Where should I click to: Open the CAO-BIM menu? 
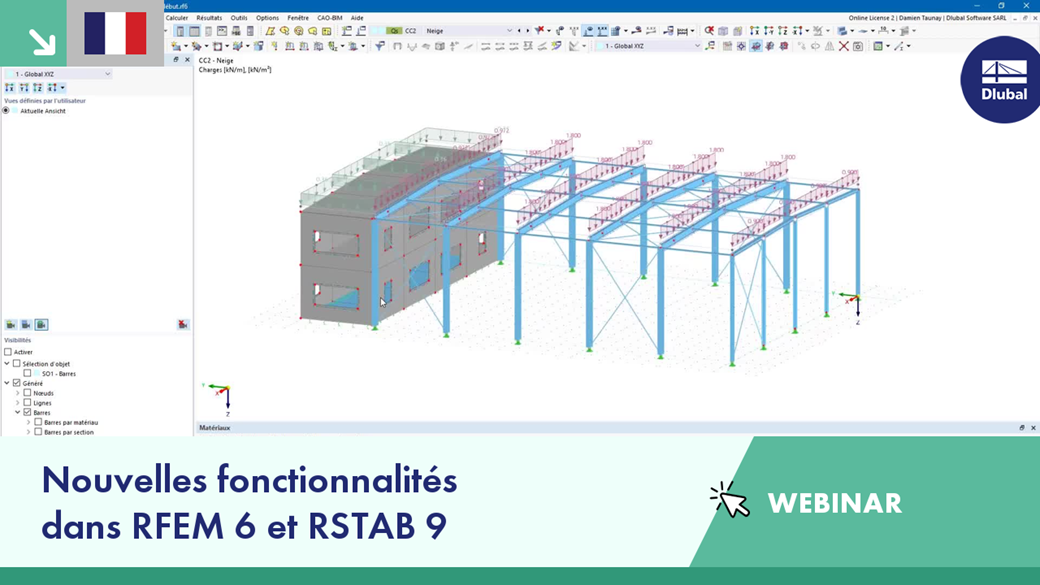click(329, 18)
